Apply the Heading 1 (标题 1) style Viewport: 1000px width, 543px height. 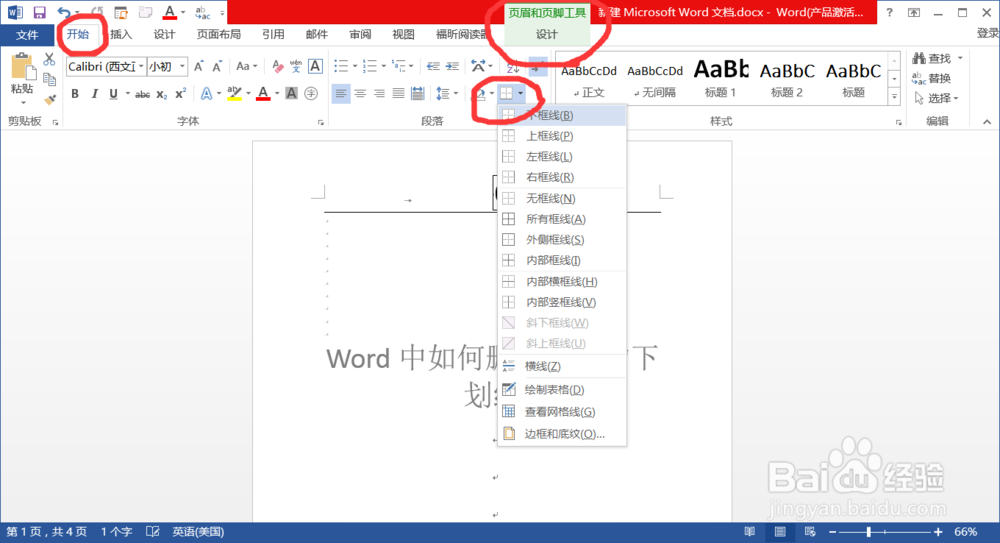tap(721, 77)
